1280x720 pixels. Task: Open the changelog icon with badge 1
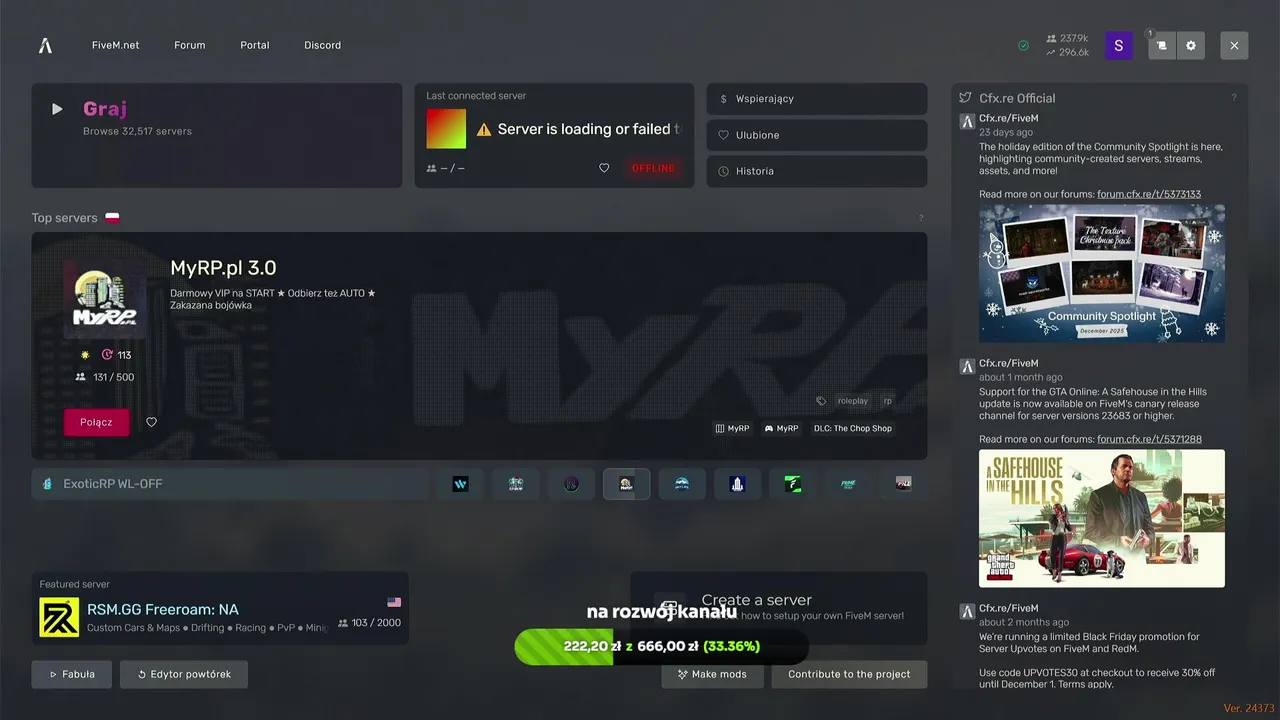click(1162, 45)
